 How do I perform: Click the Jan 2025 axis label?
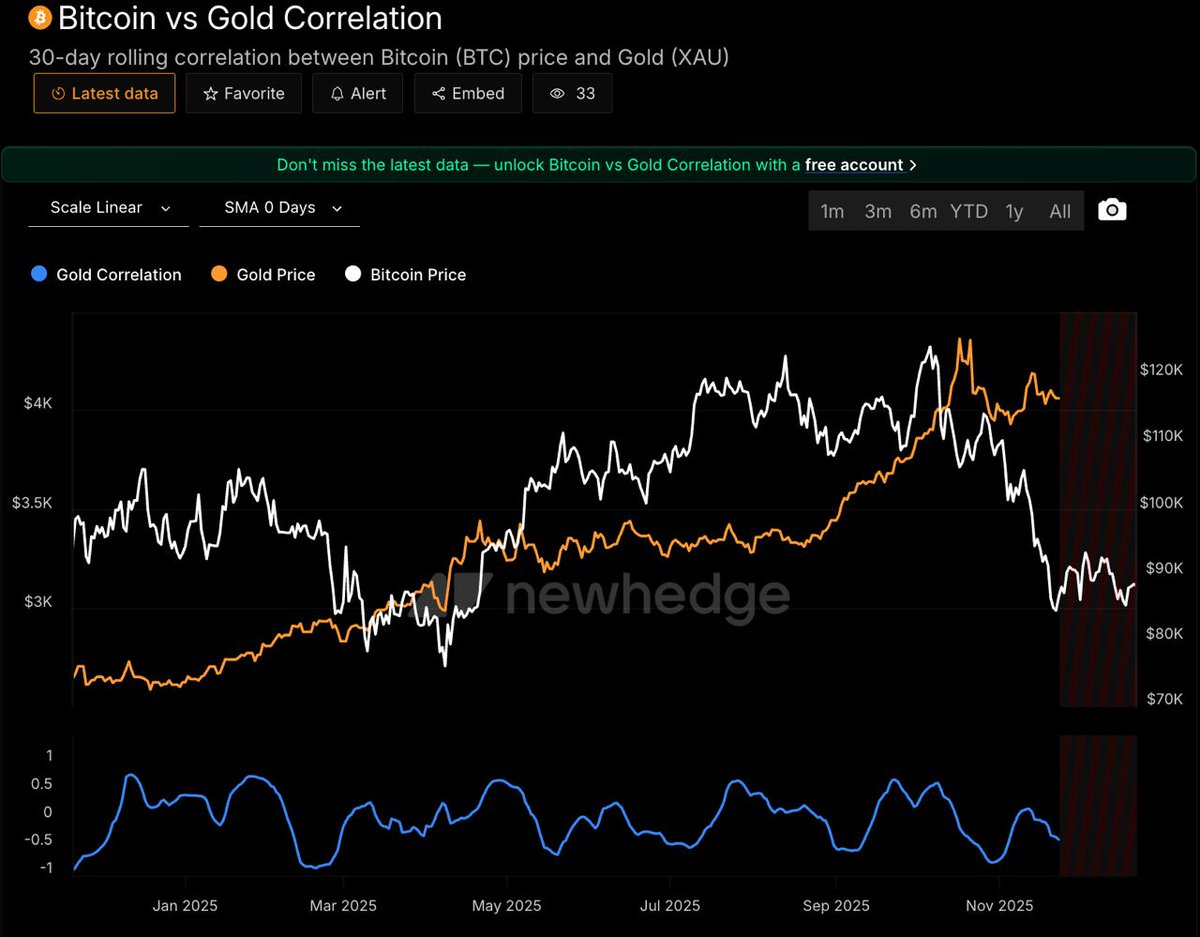click(x=185, y=906)
